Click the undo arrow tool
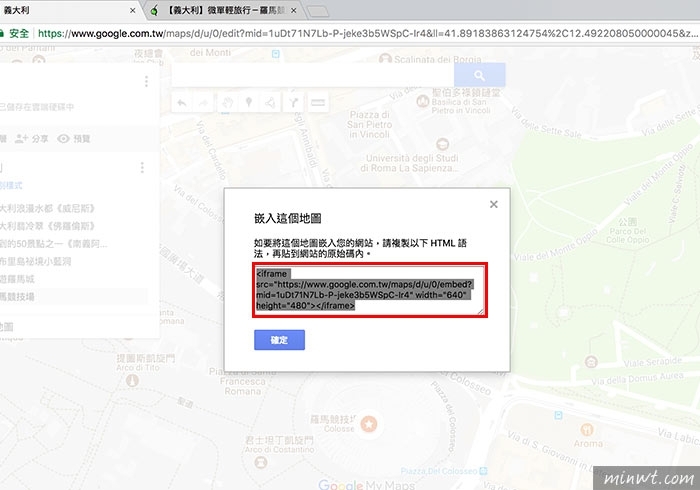Screen dimensions: 700x490 tap(182, 103)
